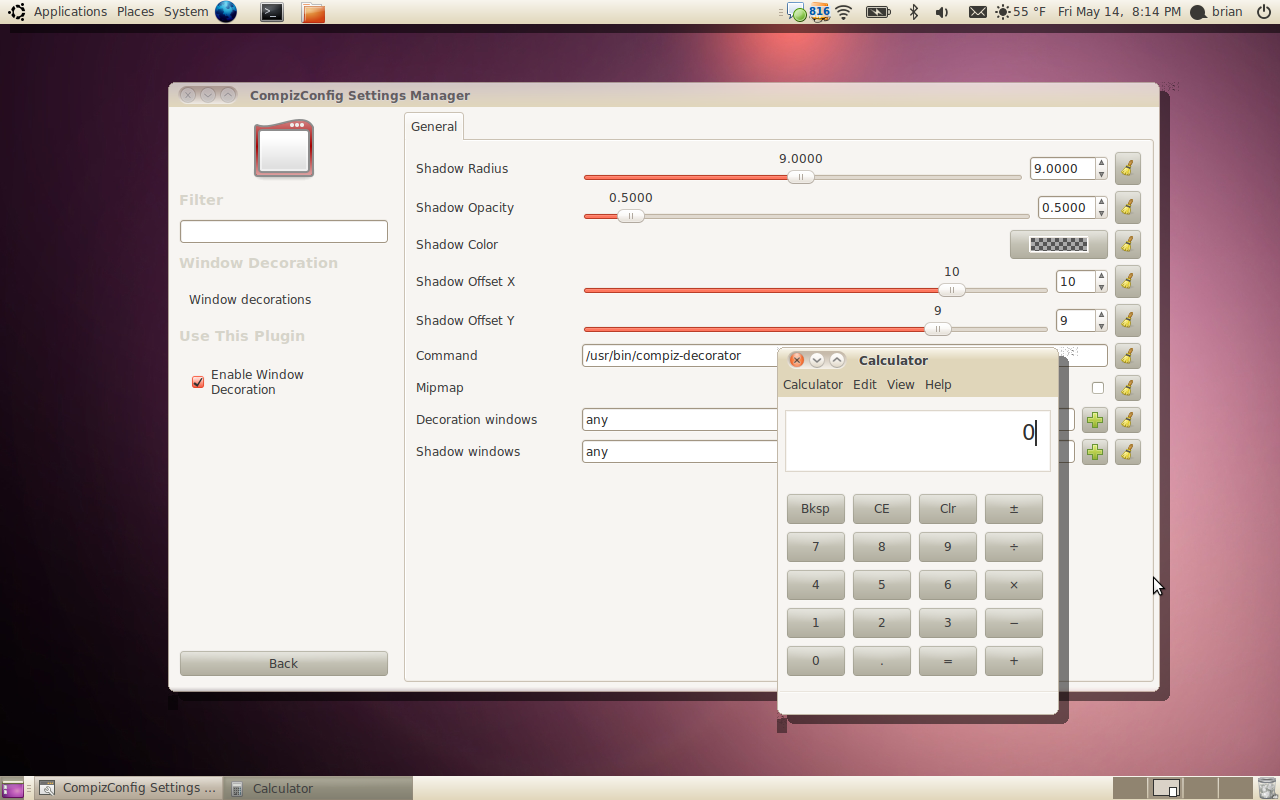Open the terminal launcher in top panel
The image size is (1280, 800).
pyautogui.click(x=271, y=12)
